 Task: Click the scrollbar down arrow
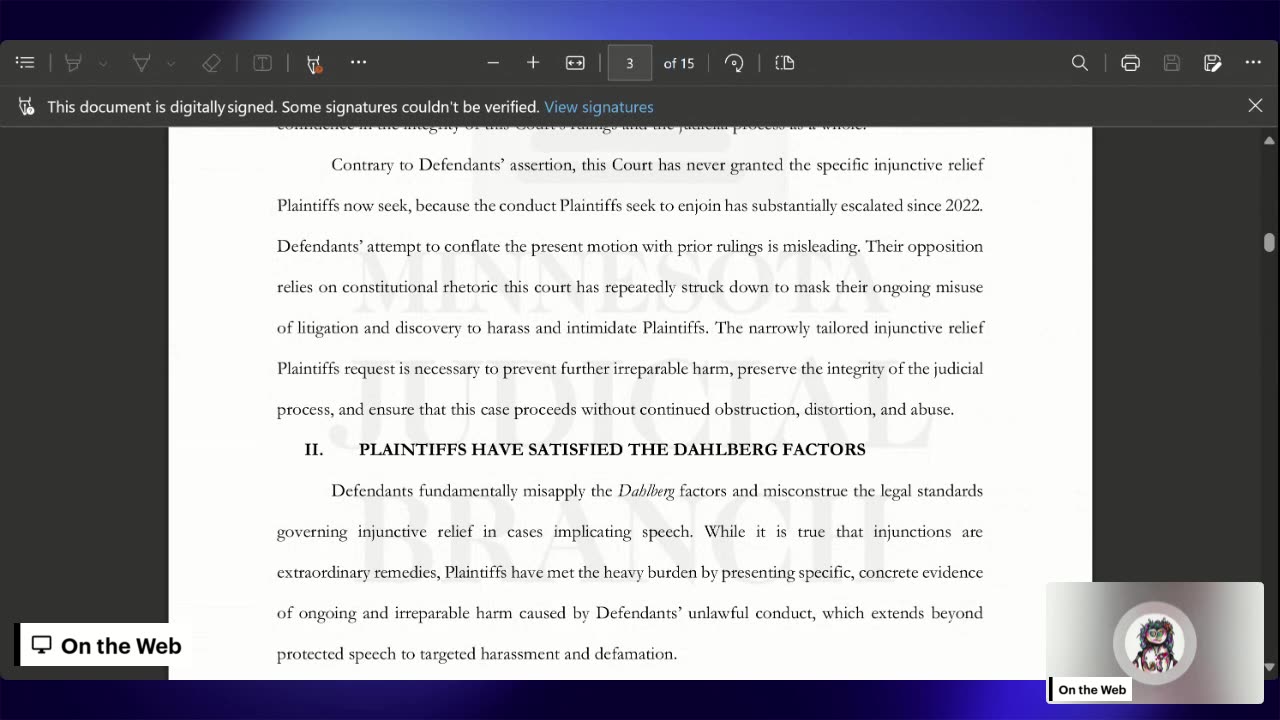(1269, 667)
